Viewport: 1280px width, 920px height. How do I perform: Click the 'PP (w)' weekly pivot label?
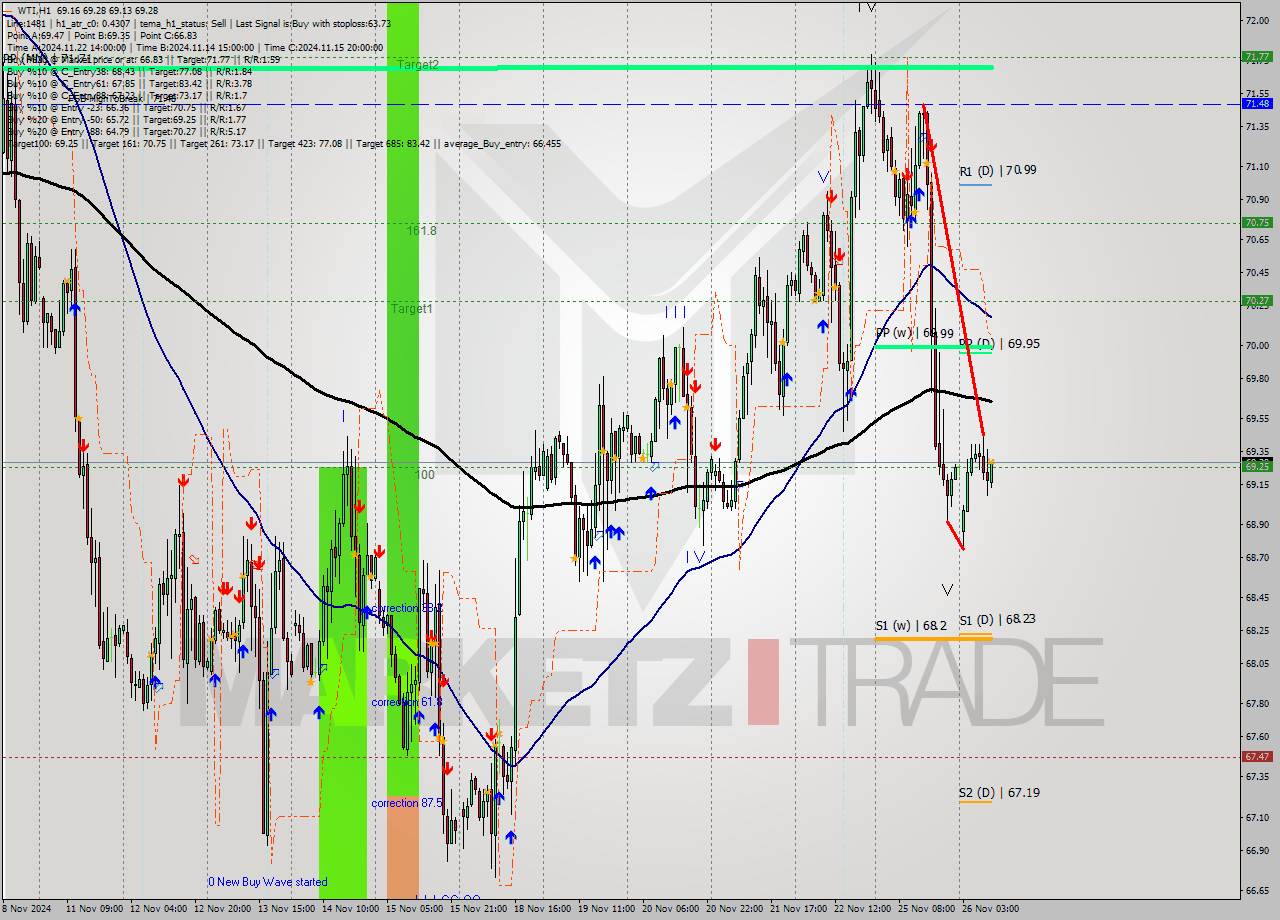click(896, 332)
